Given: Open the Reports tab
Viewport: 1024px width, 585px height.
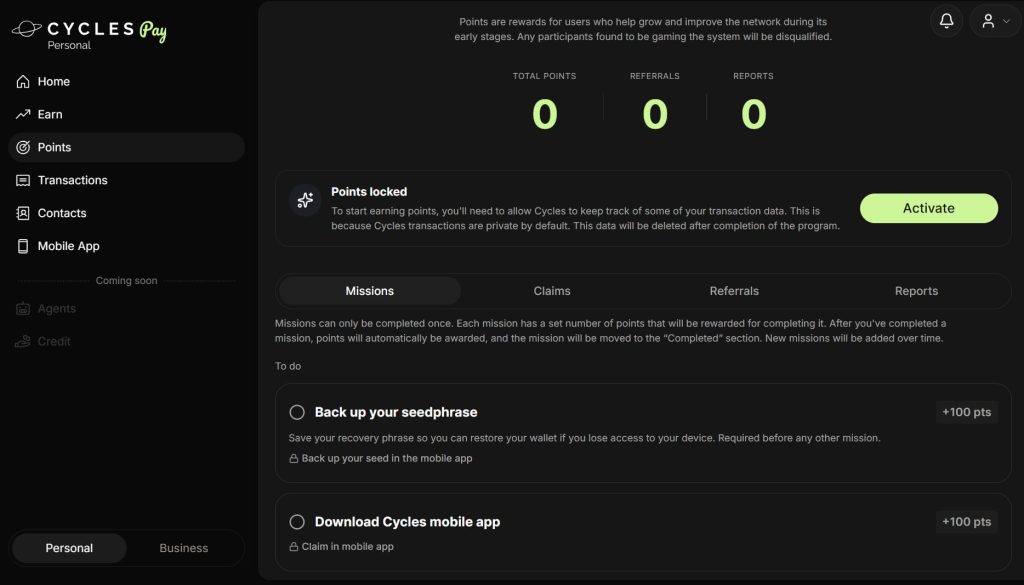Looking at the screenshot, I should click(916, 291).
